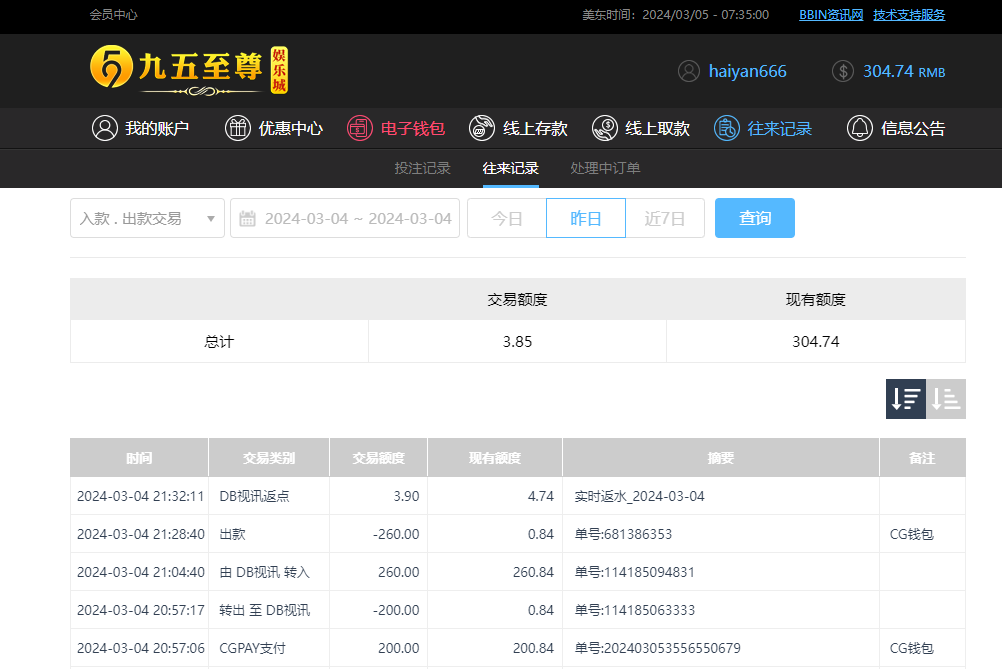This screenshot has height=669, width=1002.
Task: Click the dollar balance icon
Action: tap(843, 71)
